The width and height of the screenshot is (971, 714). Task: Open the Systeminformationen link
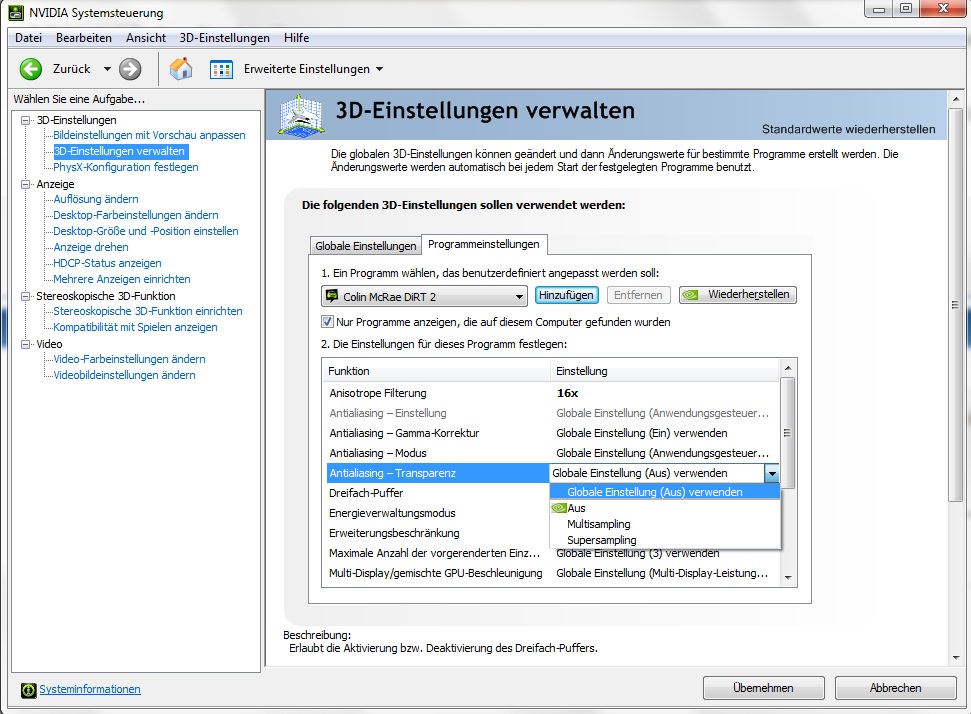(x=90, y=689)
